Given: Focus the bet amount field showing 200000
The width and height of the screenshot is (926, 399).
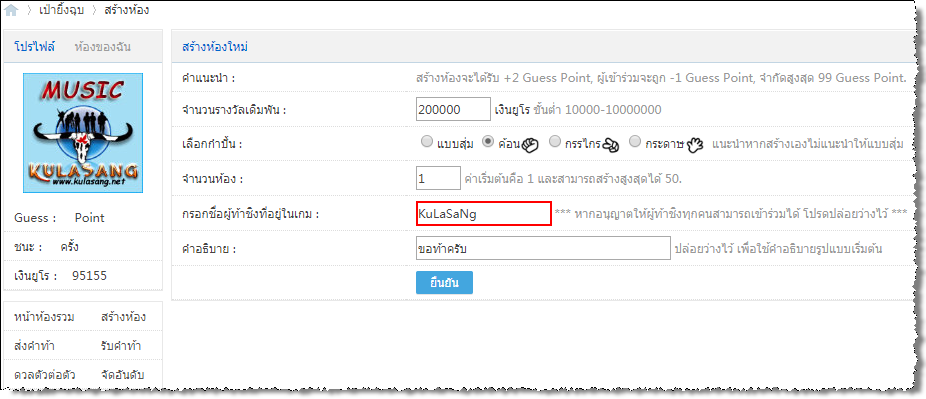Looking at the screenshot, I should click(453, 109).
